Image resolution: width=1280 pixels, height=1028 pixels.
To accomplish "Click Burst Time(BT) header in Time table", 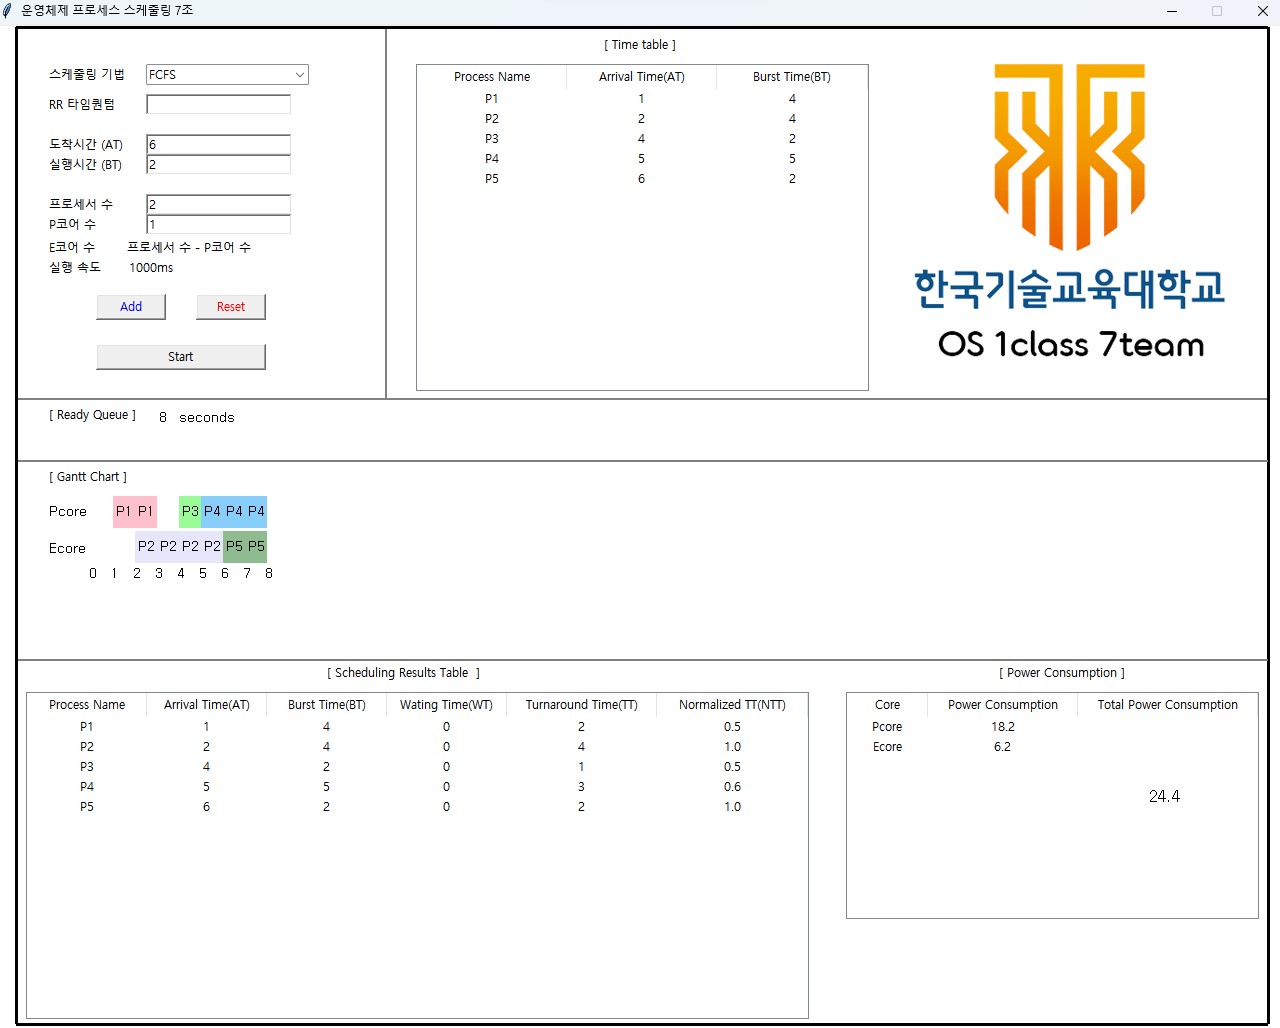I will [792, 77].
